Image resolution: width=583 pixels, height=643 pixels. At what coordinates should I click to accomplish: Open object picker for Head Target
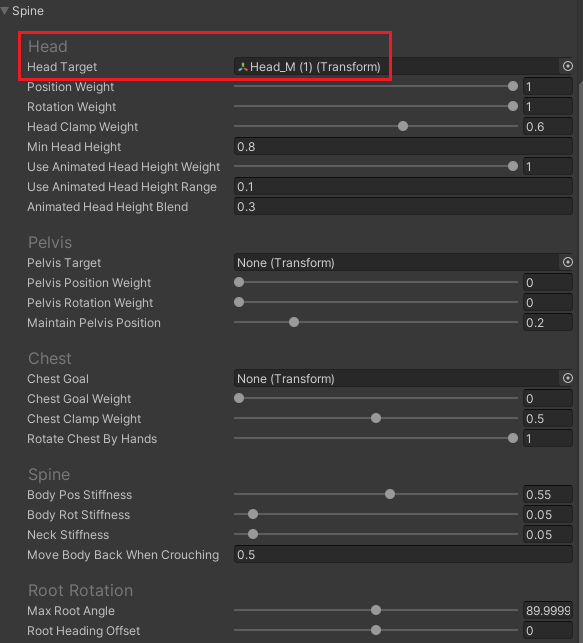pyautogui.click(x=567, y=66)
